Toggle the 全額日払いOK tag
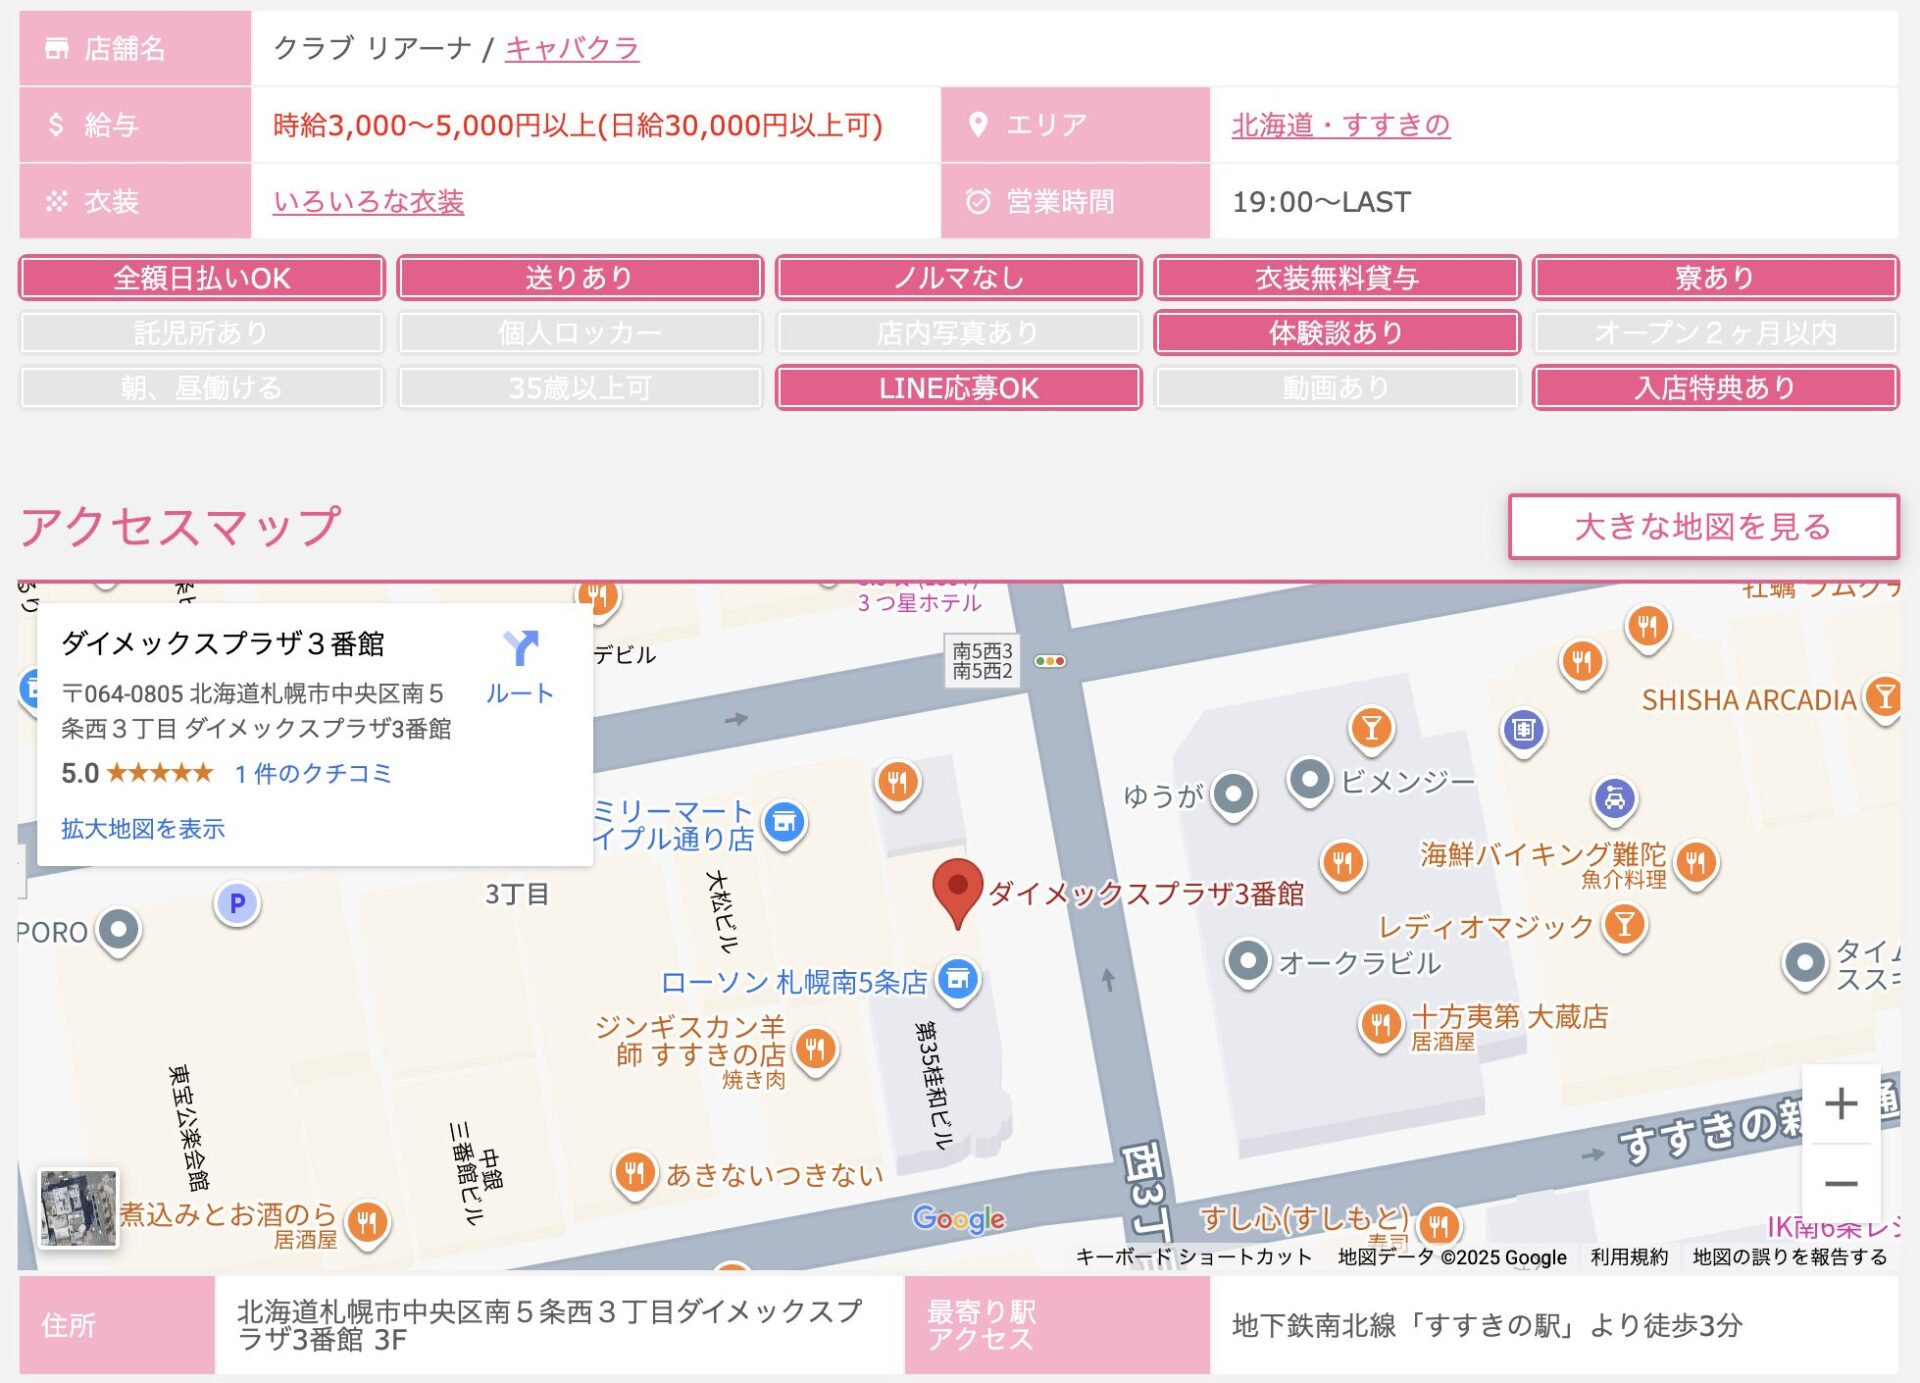Image resolution: width=1920 pixels, height=1383 pixels. pos(202,278)
